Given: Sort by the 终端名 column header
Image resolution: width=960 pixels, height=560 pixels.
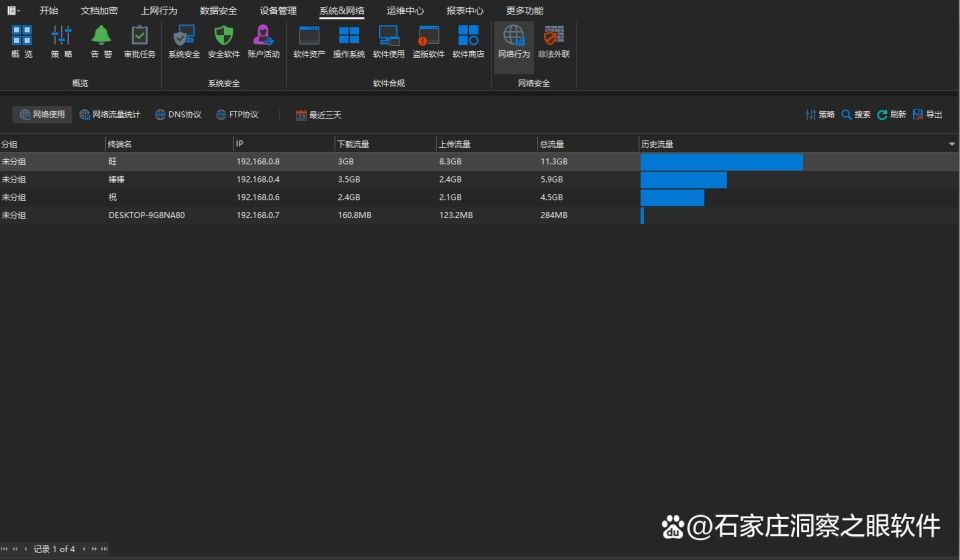Looking at the screenshot, I should pyautogui.click(x=170, y=144).
